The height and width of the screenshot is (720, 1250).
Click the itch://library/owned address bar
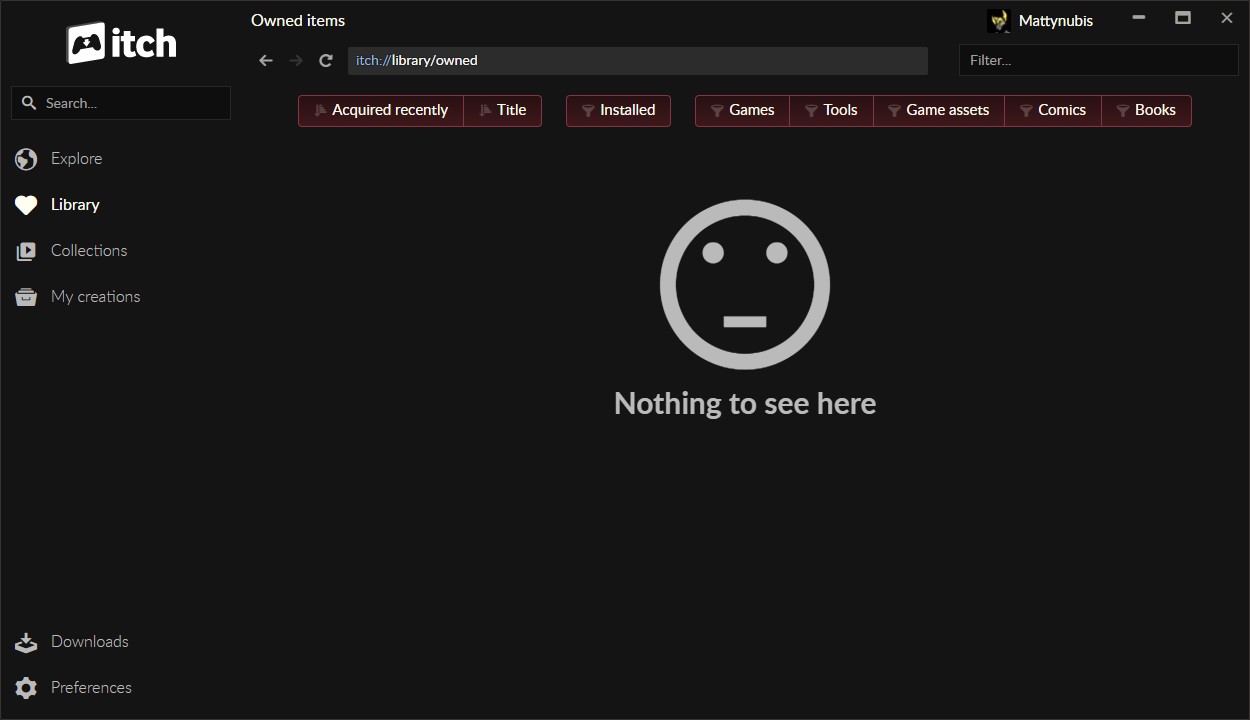tap(638, 60)
